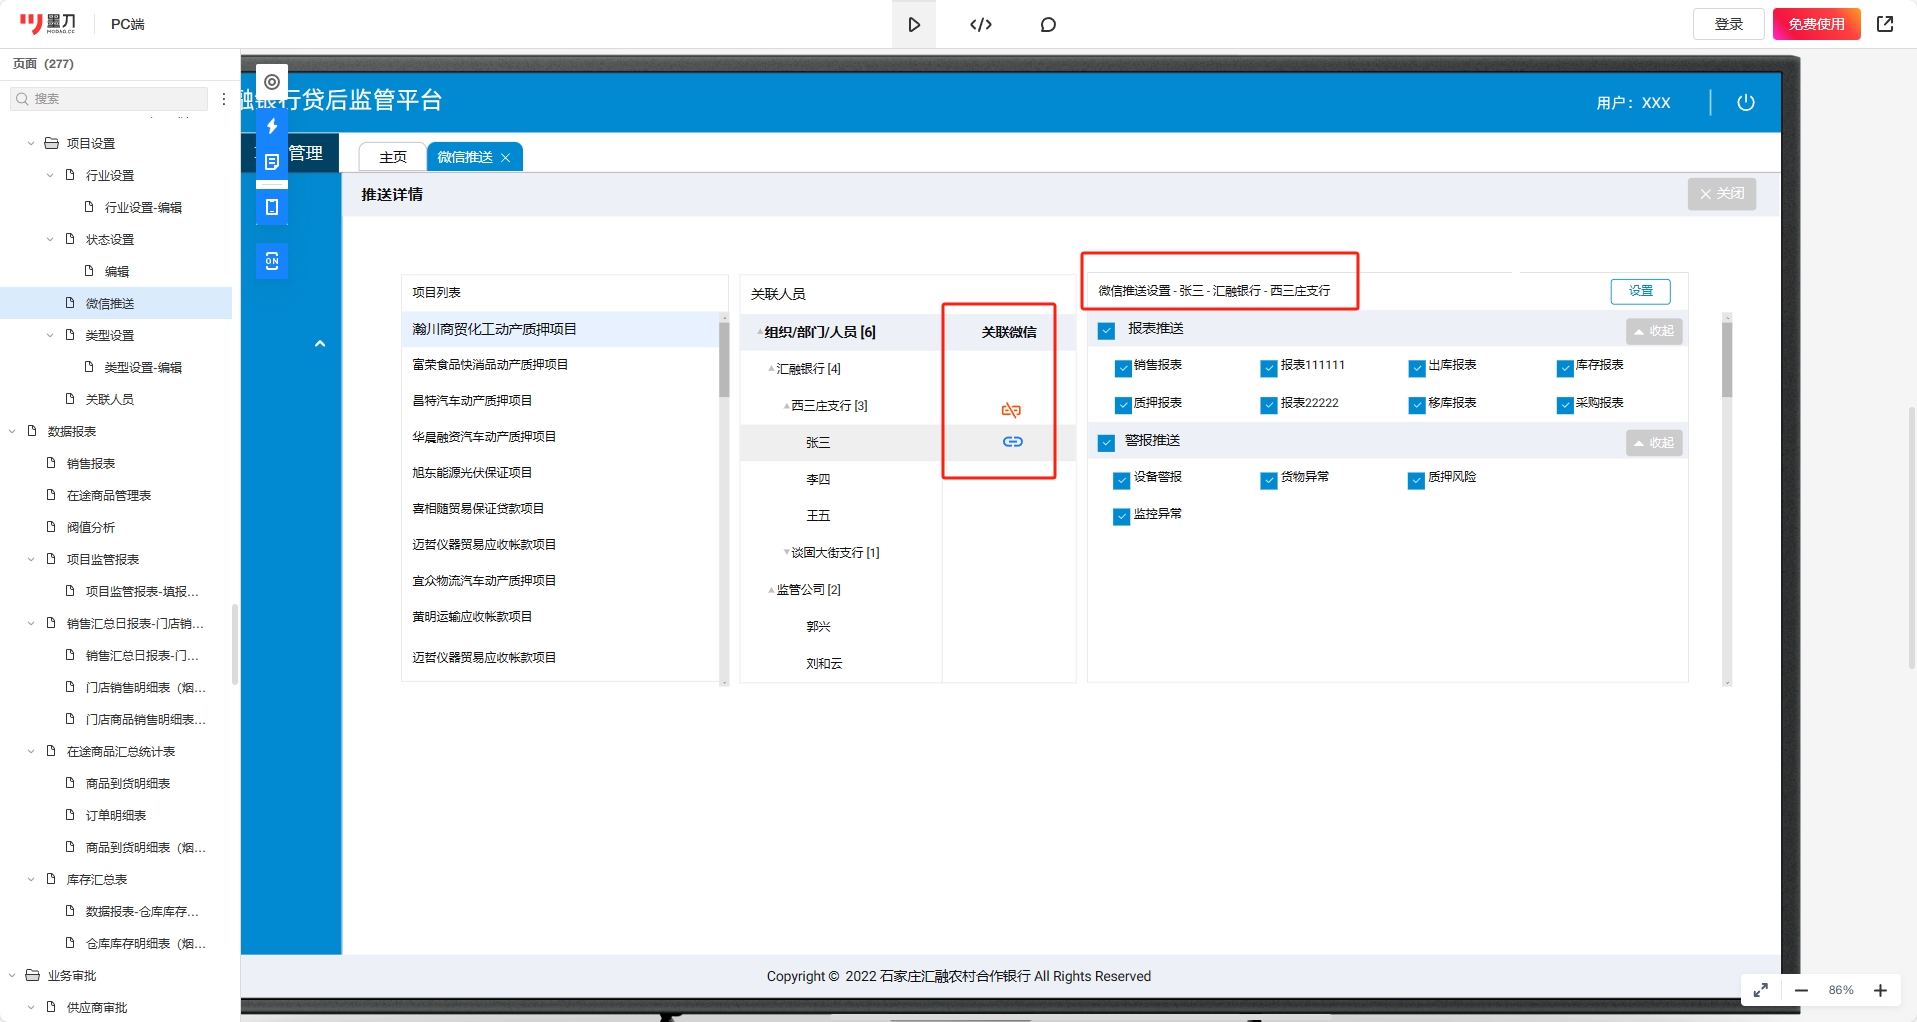The image size is (1917, 1022).
Task: Toggle the 设备警报 checkbox
Action: pos(1122,480)
